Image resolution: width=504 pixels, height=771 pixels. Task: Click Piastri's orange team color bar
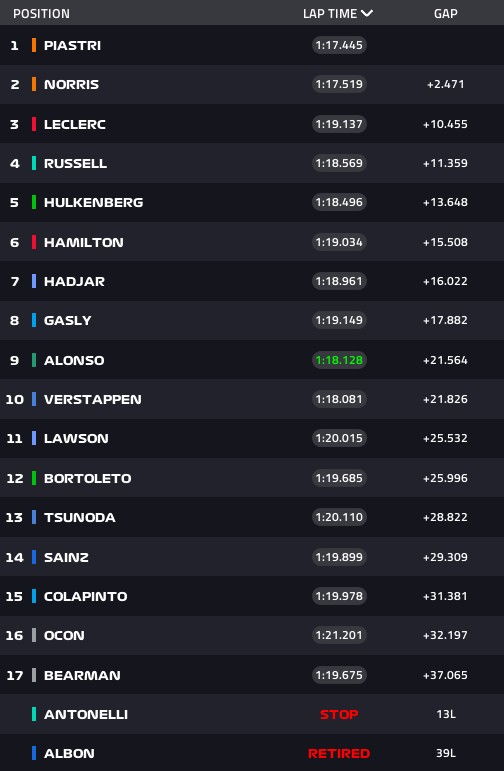tap(34, 45)
